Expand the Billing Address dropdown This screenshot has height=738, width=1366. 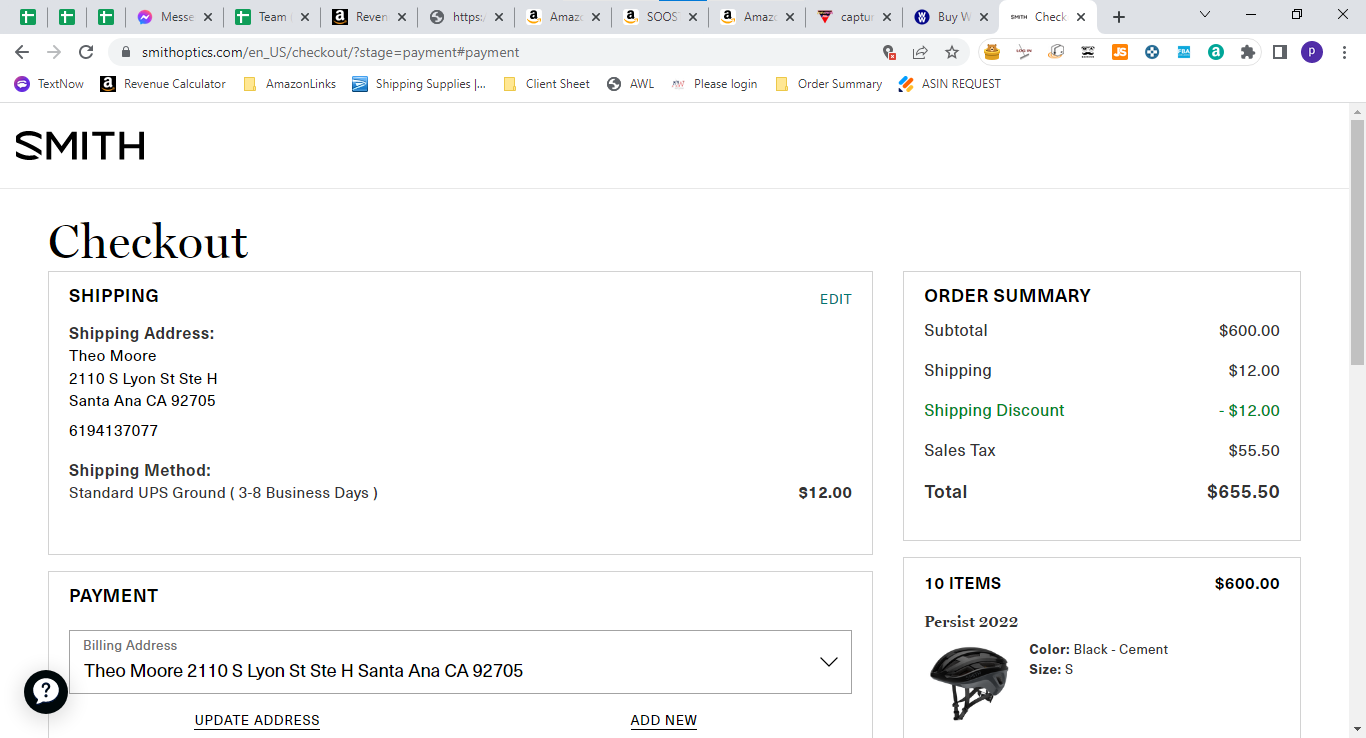pyautogui.click(x=460, y=662)
